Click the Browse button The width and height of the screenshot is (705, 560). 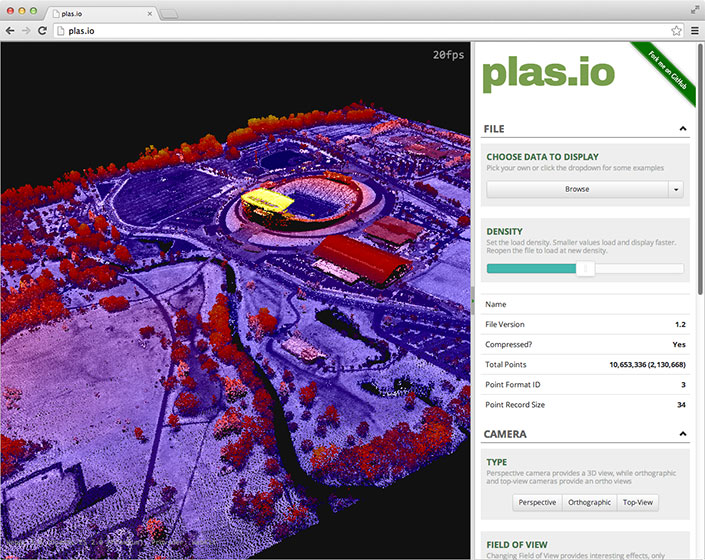pyautogui.click(x=577, y=189)
